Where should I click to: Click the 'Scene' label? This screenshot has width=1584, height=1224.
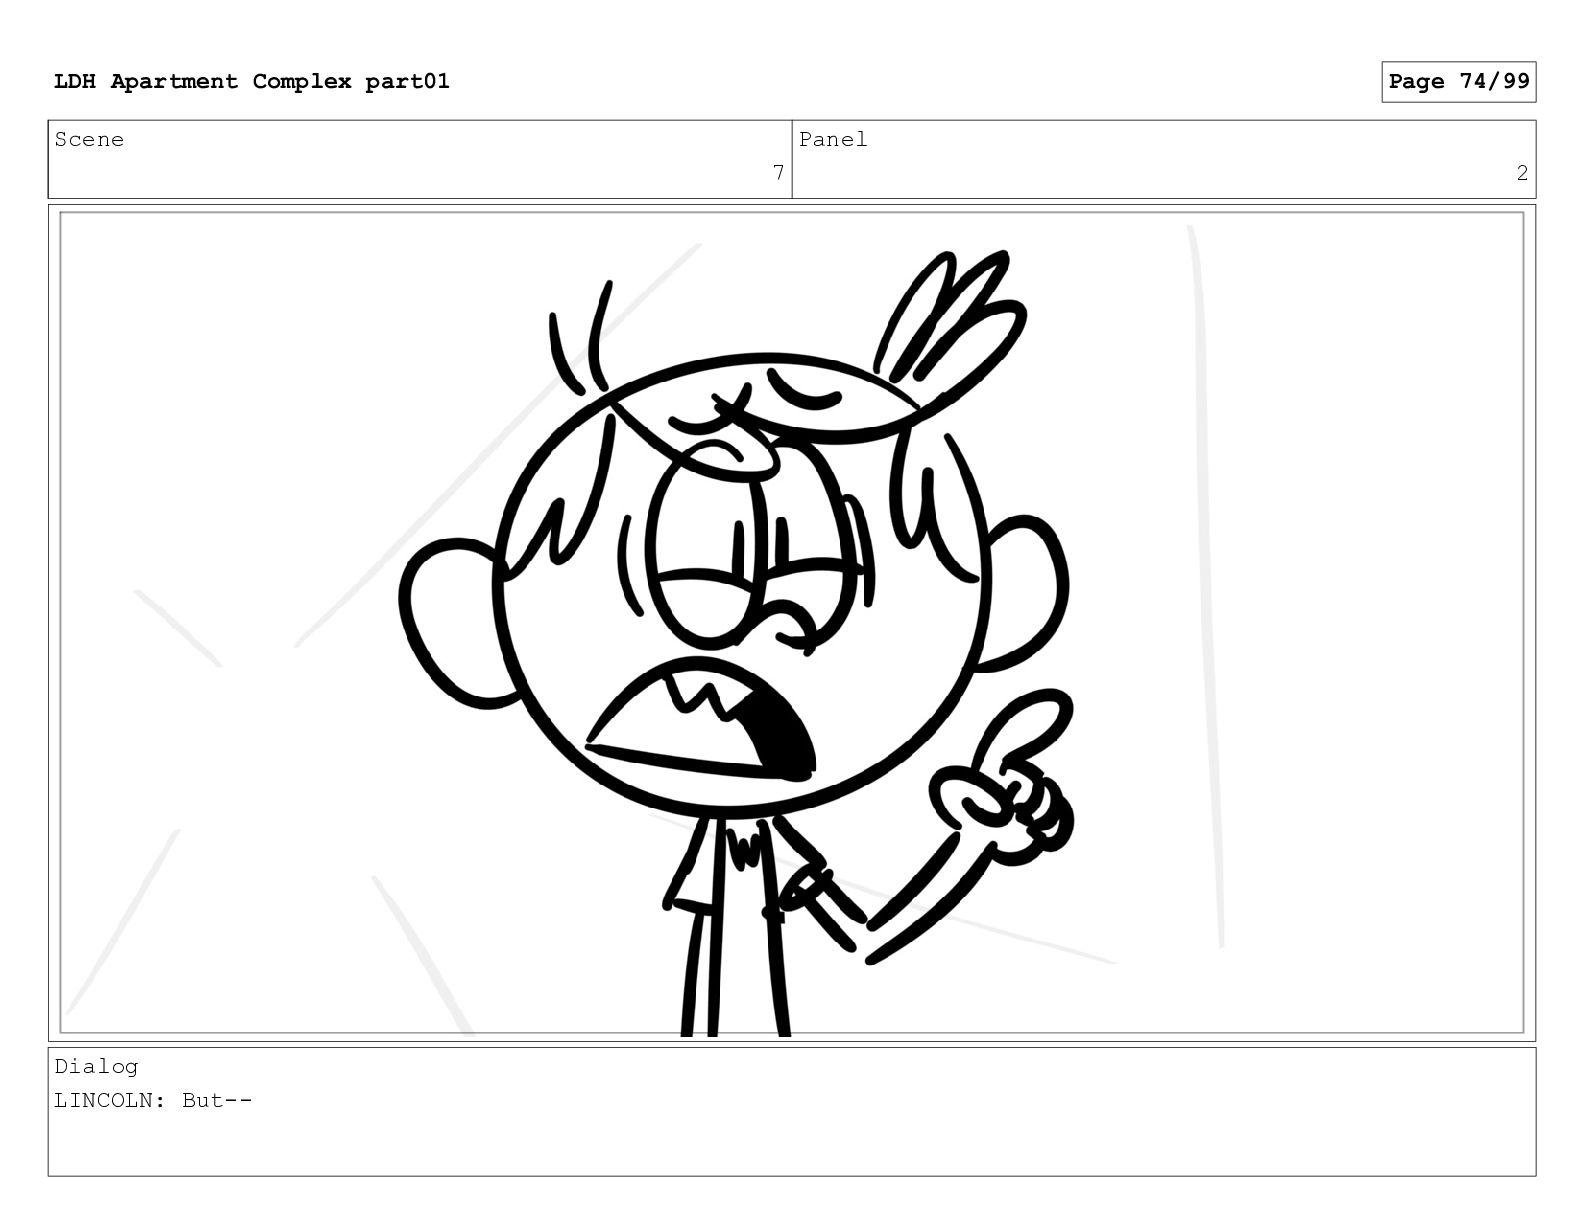tap(90, 140)
